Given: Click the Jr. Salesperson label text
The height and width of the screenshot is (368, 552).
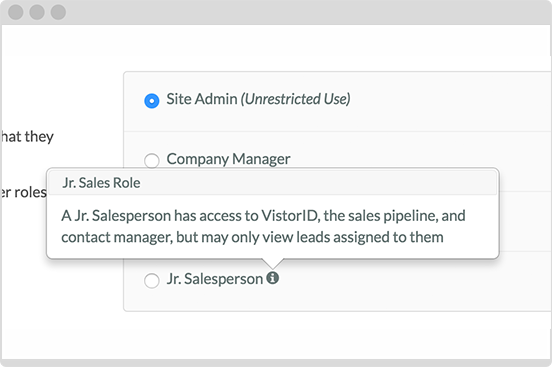Looking at the screenshot, I should [215, 279].
